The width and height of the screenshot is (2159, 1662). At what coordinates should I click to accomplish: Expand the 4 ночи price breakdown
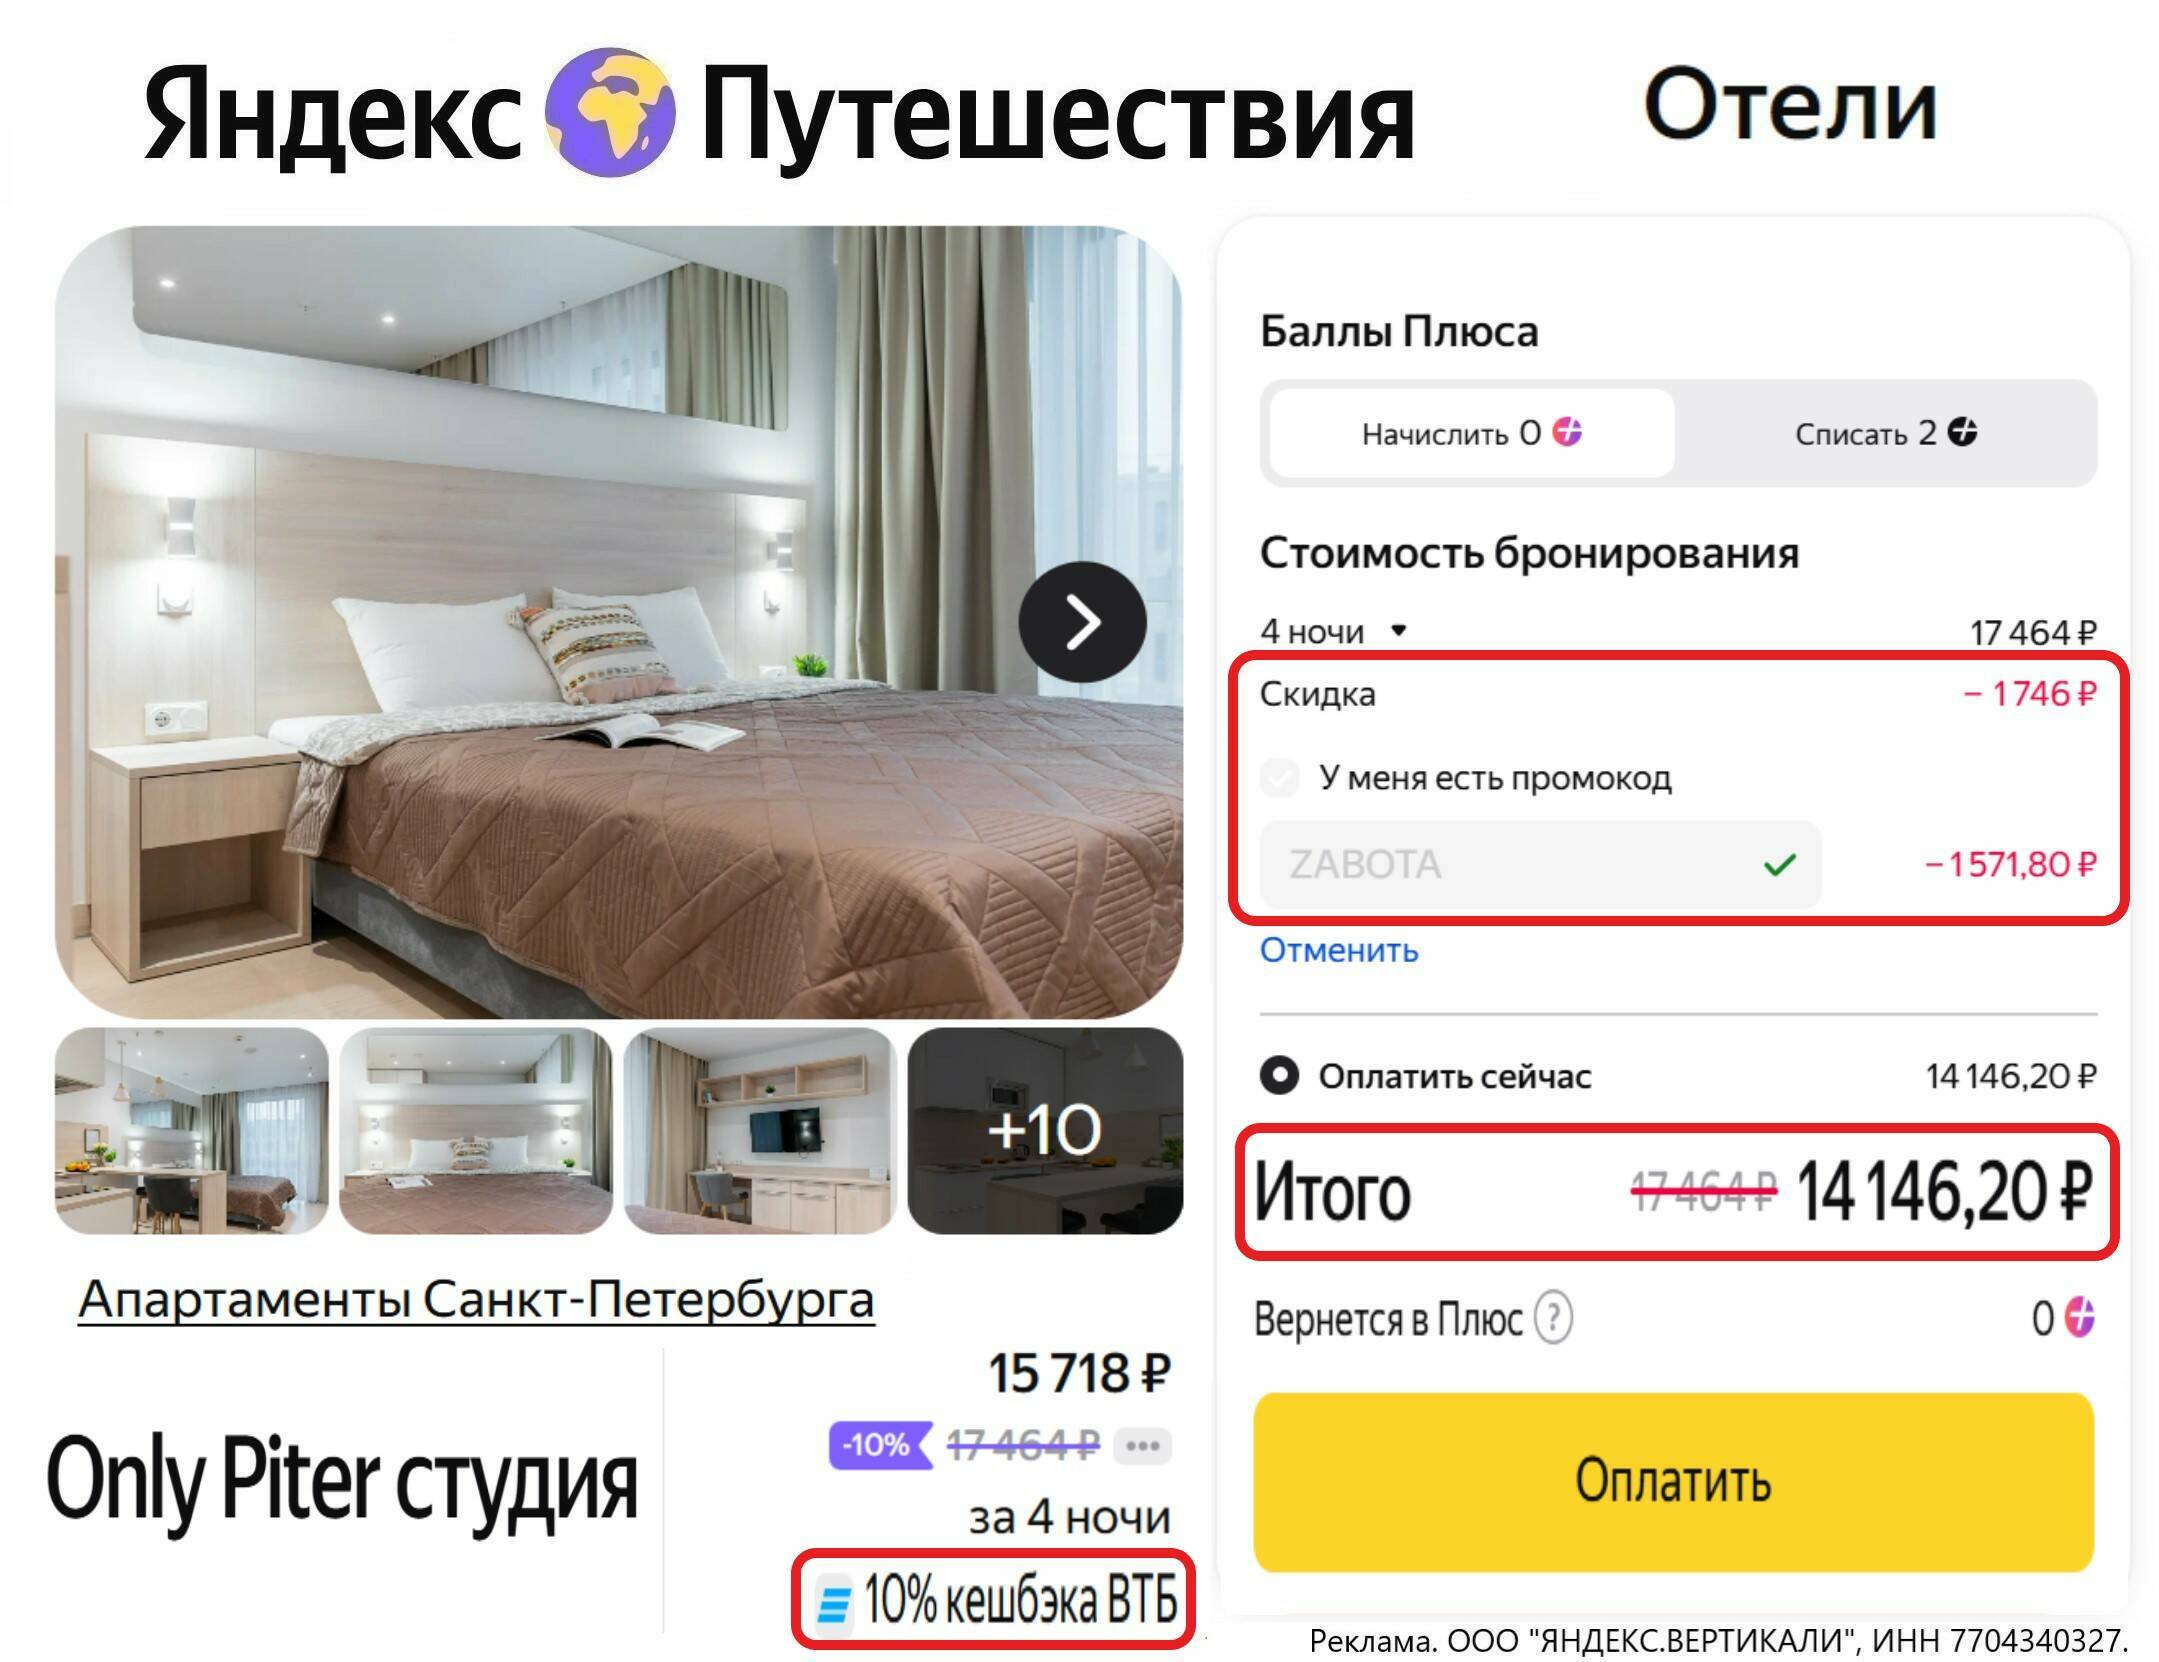1333,631
